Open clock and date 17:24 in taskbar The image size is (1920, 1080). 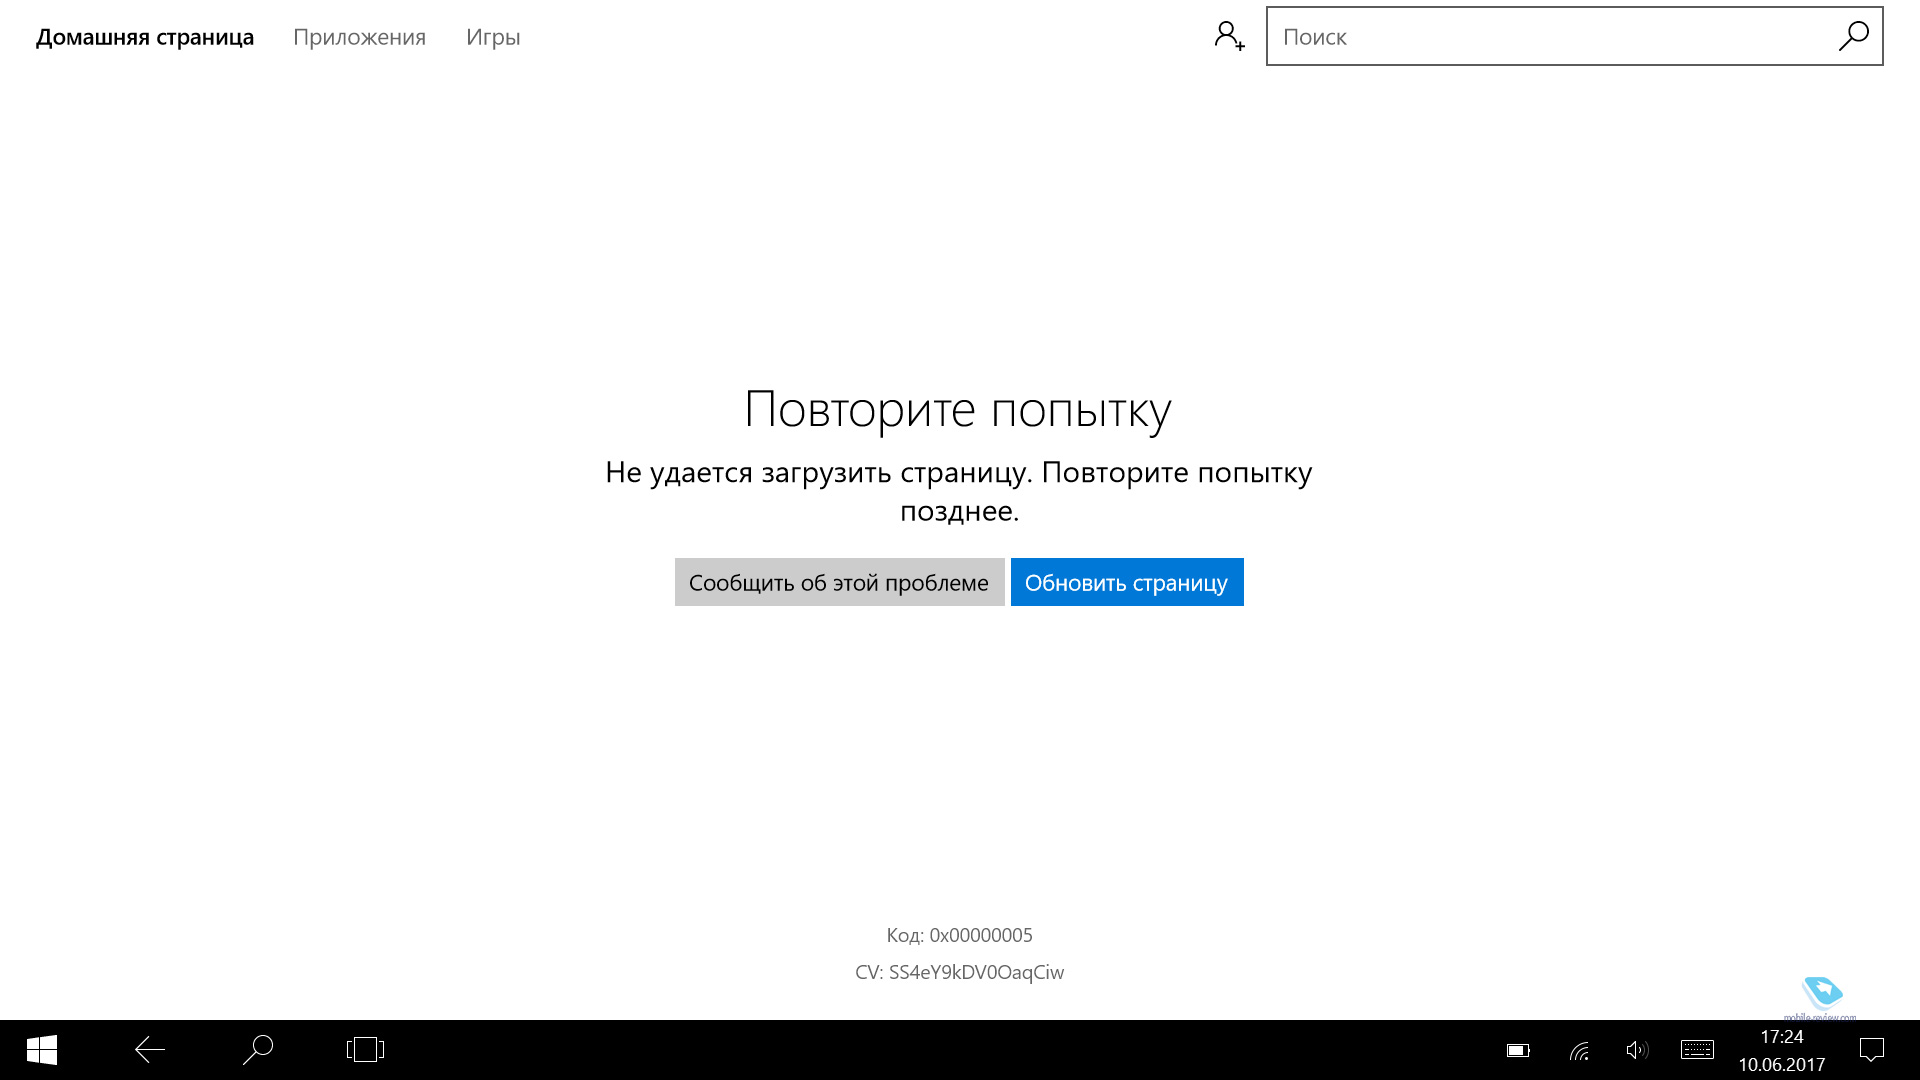click(x=1781, y=1050)
